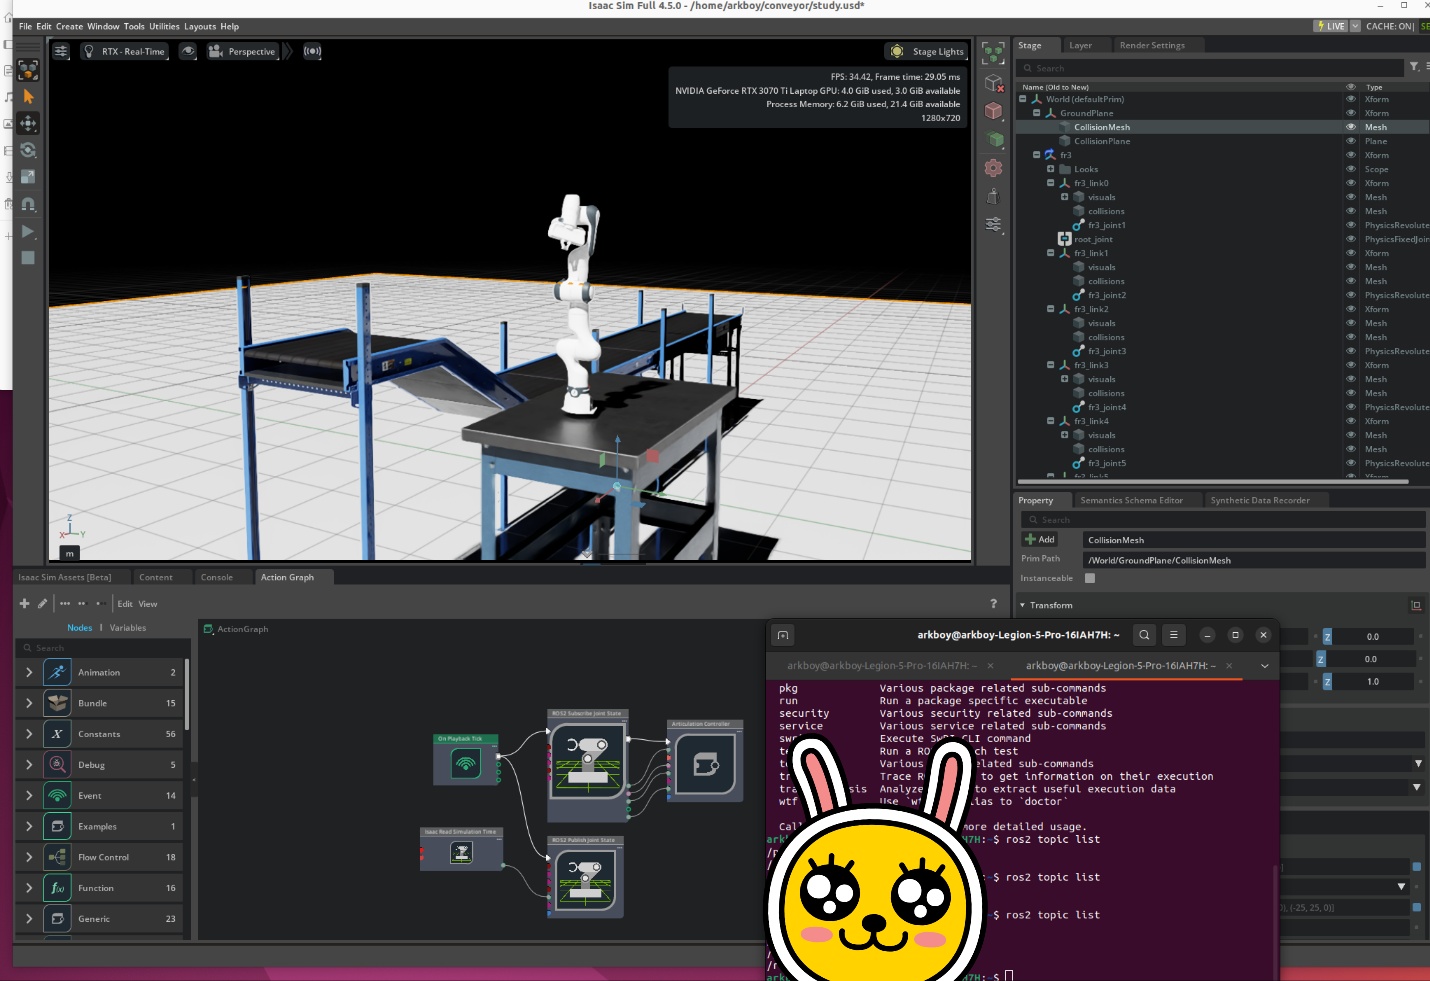Image resolution: width=1430 pixels, height=981 pixels.
Task: Stop simulation with the square Stop button
Action: [x=28, y=258]
